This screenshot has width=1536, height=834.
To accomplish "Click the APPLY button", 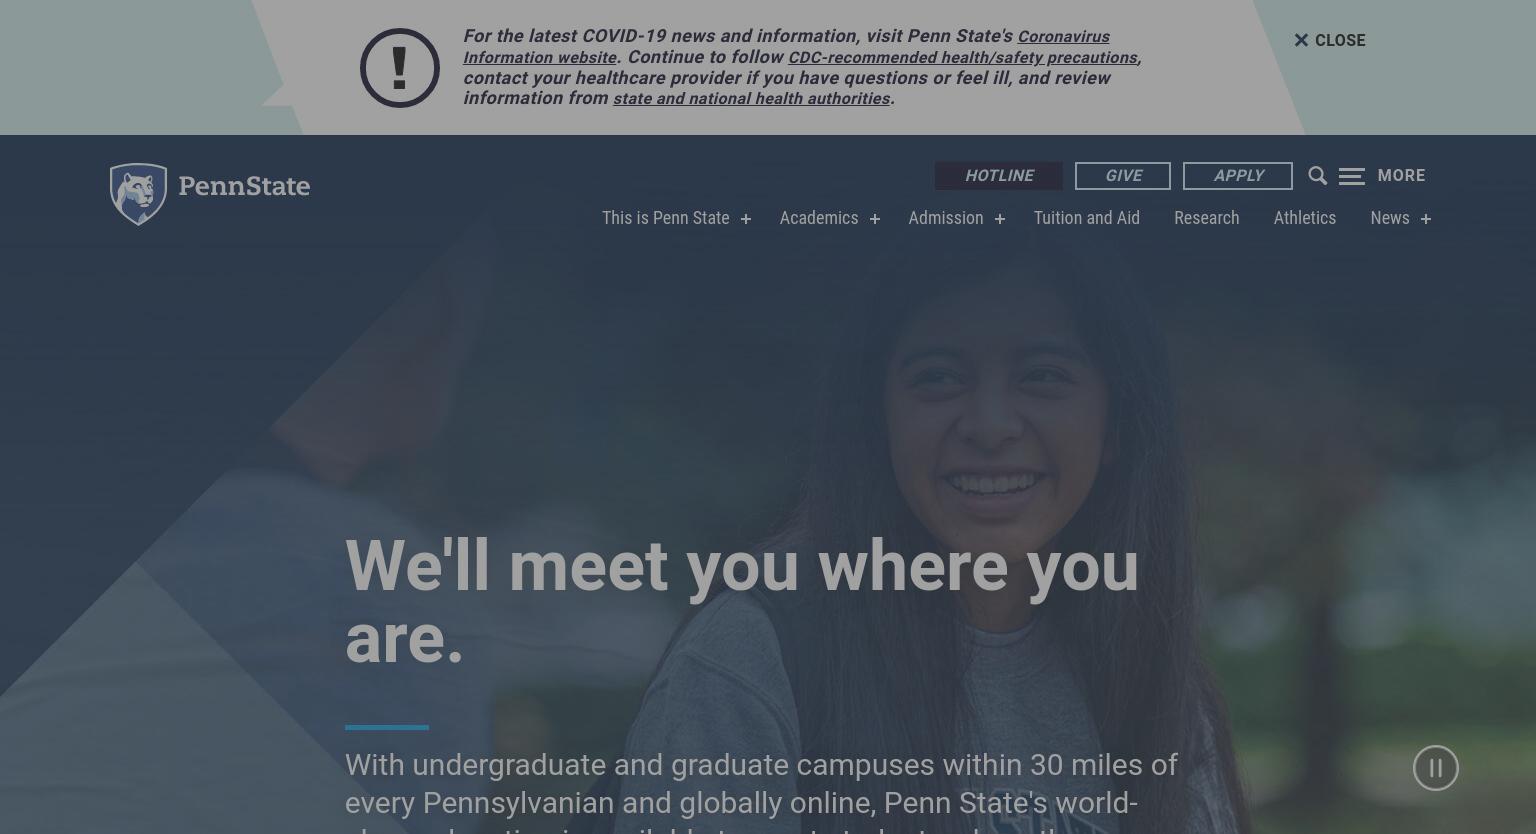I will point(1238,176).
